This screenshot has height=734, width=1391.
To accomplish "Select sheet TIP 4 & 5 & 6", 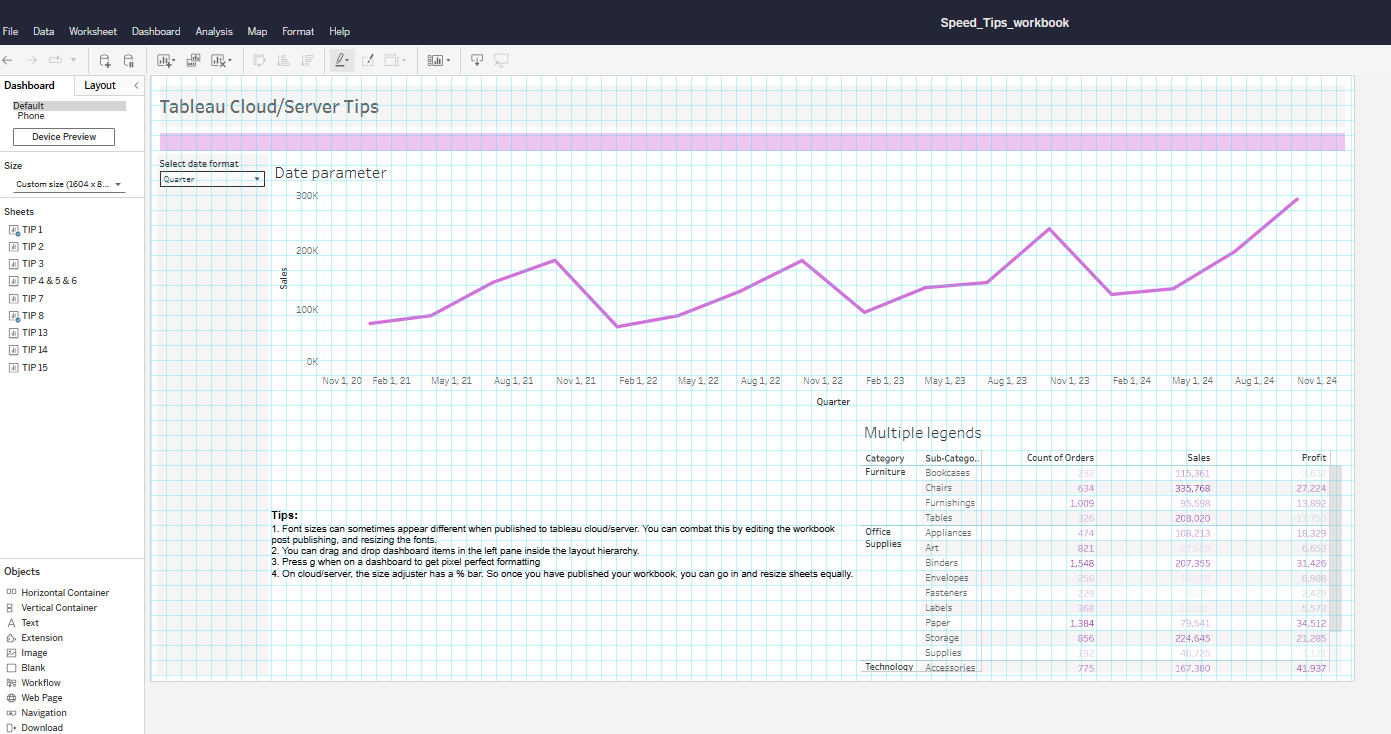I will tap(48, 281).
